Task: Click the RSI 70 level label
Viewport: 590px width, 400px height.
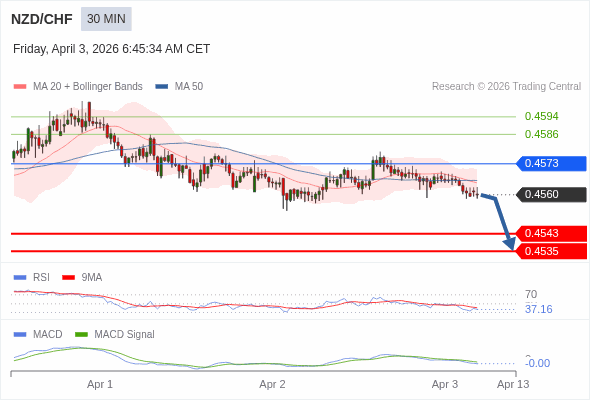Action: click(x=531, y=294)
